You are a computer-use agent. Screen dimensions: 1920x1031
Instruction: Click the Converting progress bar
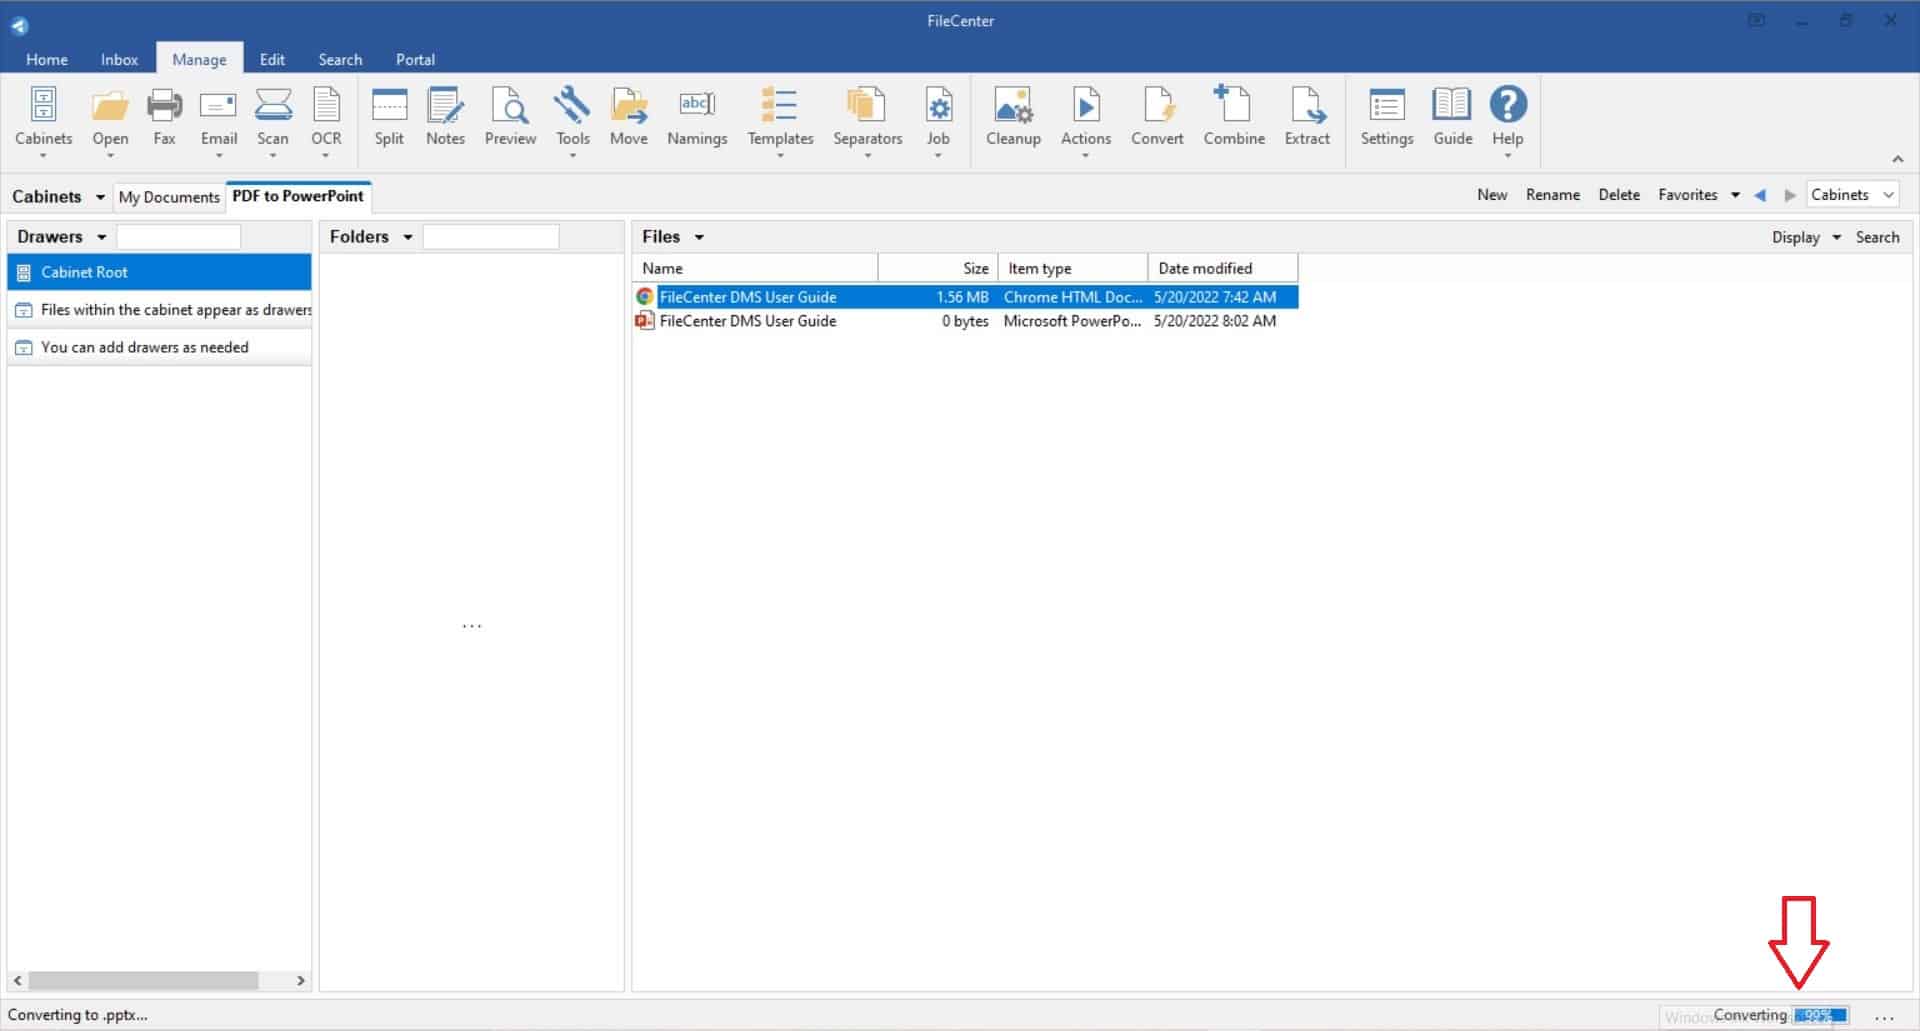[1819, 1015]
